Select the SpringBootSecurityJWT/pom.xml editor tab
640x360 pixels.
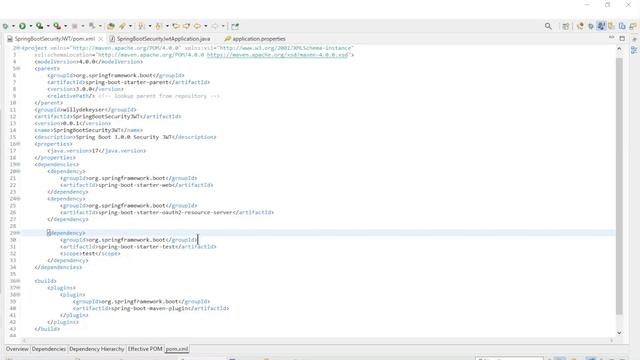point(55,39)
